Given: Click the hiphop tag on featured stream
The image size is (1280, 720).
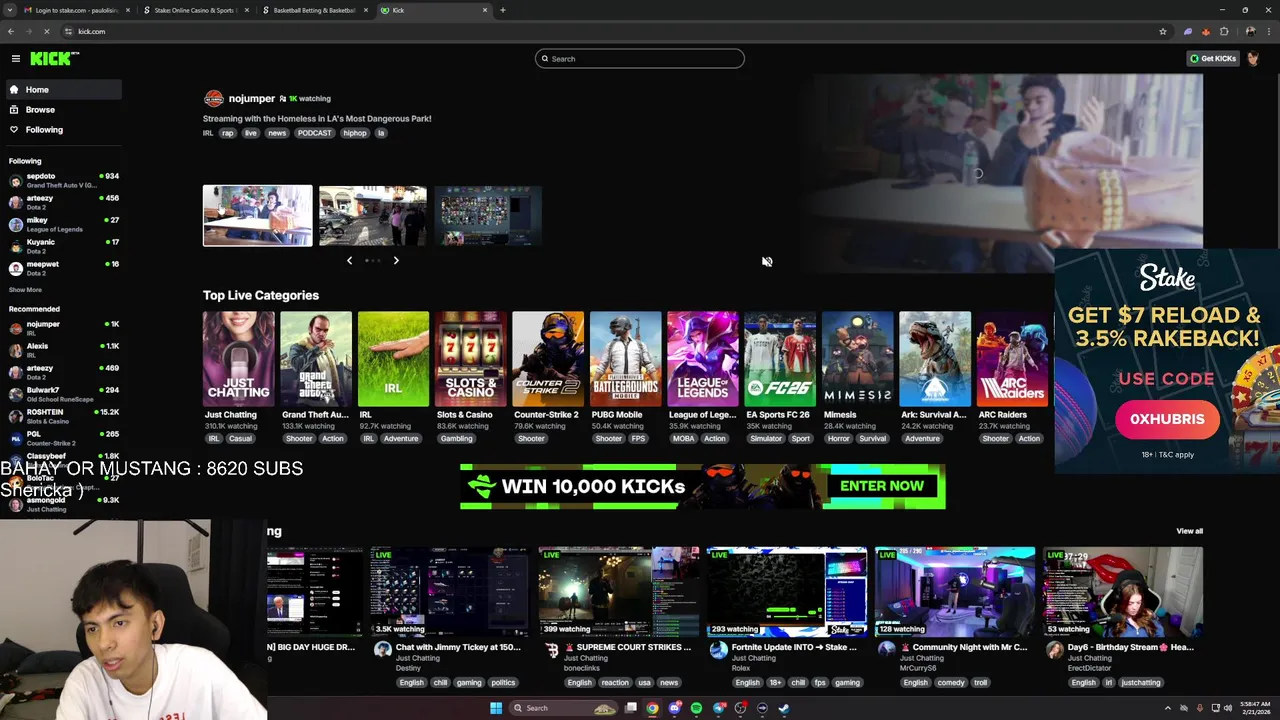Looking at the screenshot, I should [x=355, y=133].
